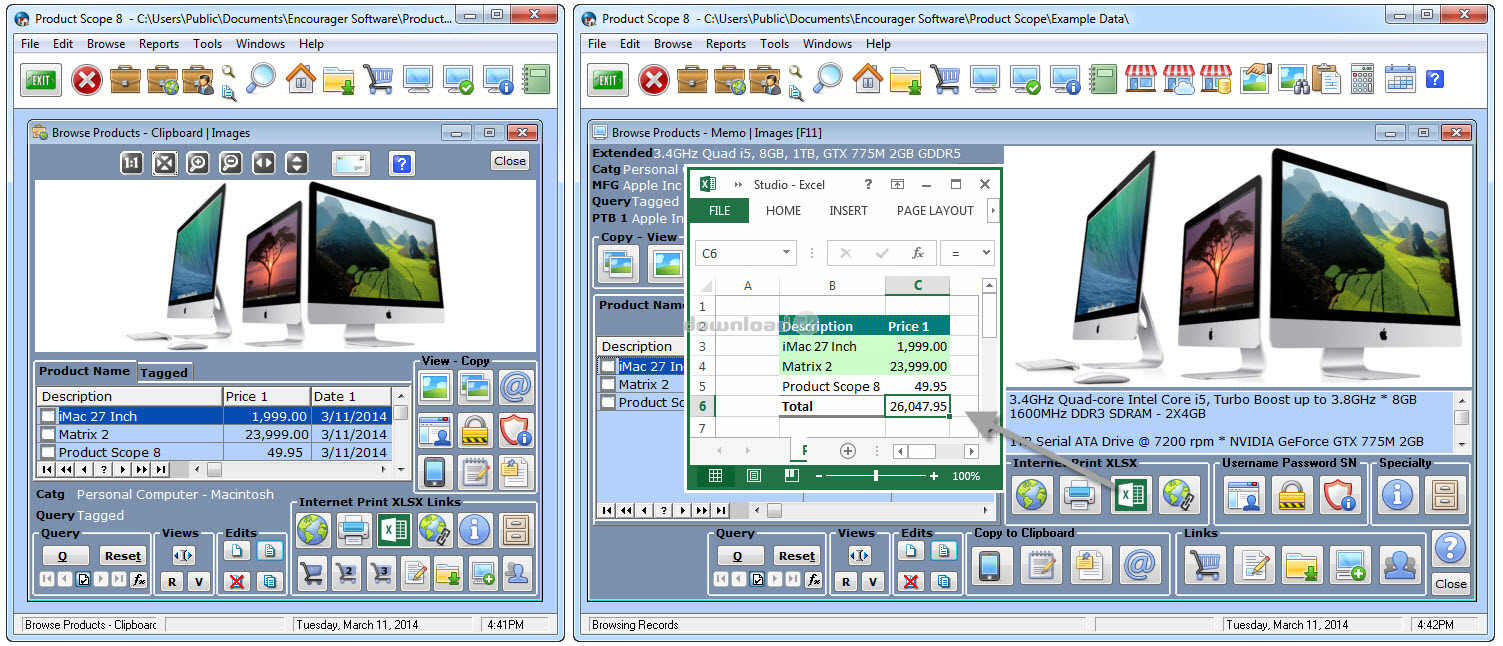Screen dimensions: 1503x646
Task: Open the calendar icon in the right toolbar
Action: pos(1399,79)
